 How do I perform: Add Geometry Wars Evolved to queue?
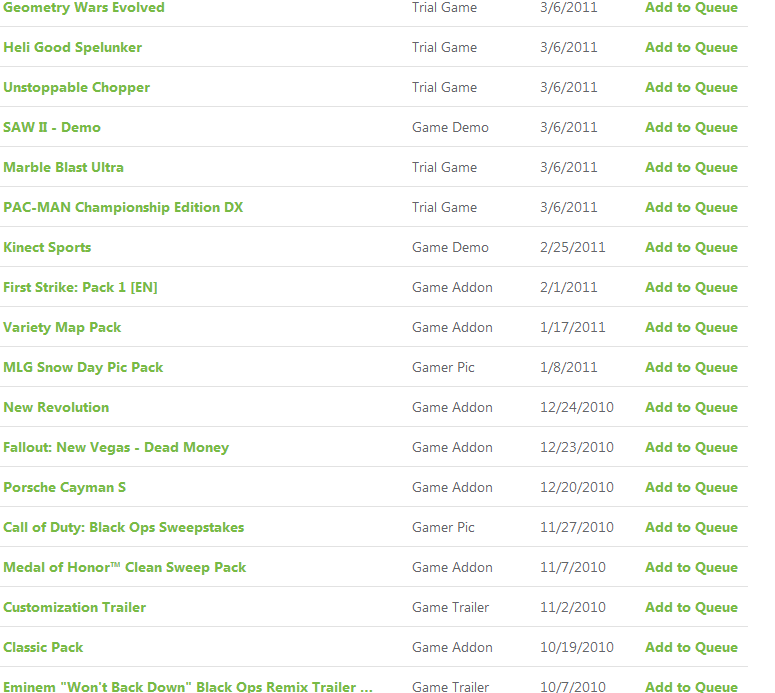(691, 7)
